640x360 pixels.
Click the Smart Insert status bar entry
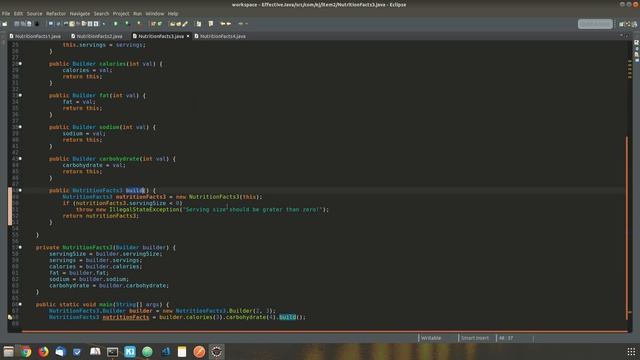(x=475, y=338)
